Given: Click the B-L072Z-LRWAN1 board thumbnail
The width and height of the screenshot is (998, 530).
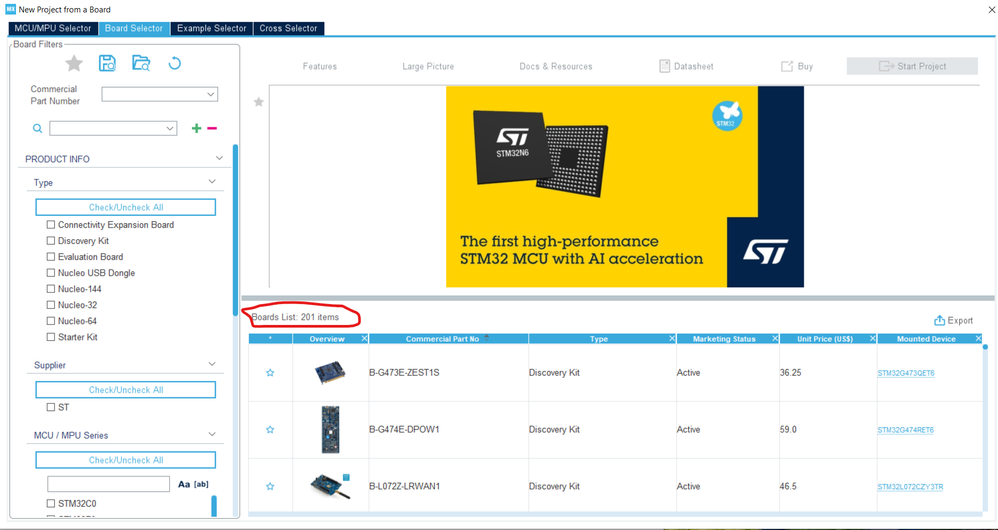Looking at the screenshot, I should pos(330,486).
